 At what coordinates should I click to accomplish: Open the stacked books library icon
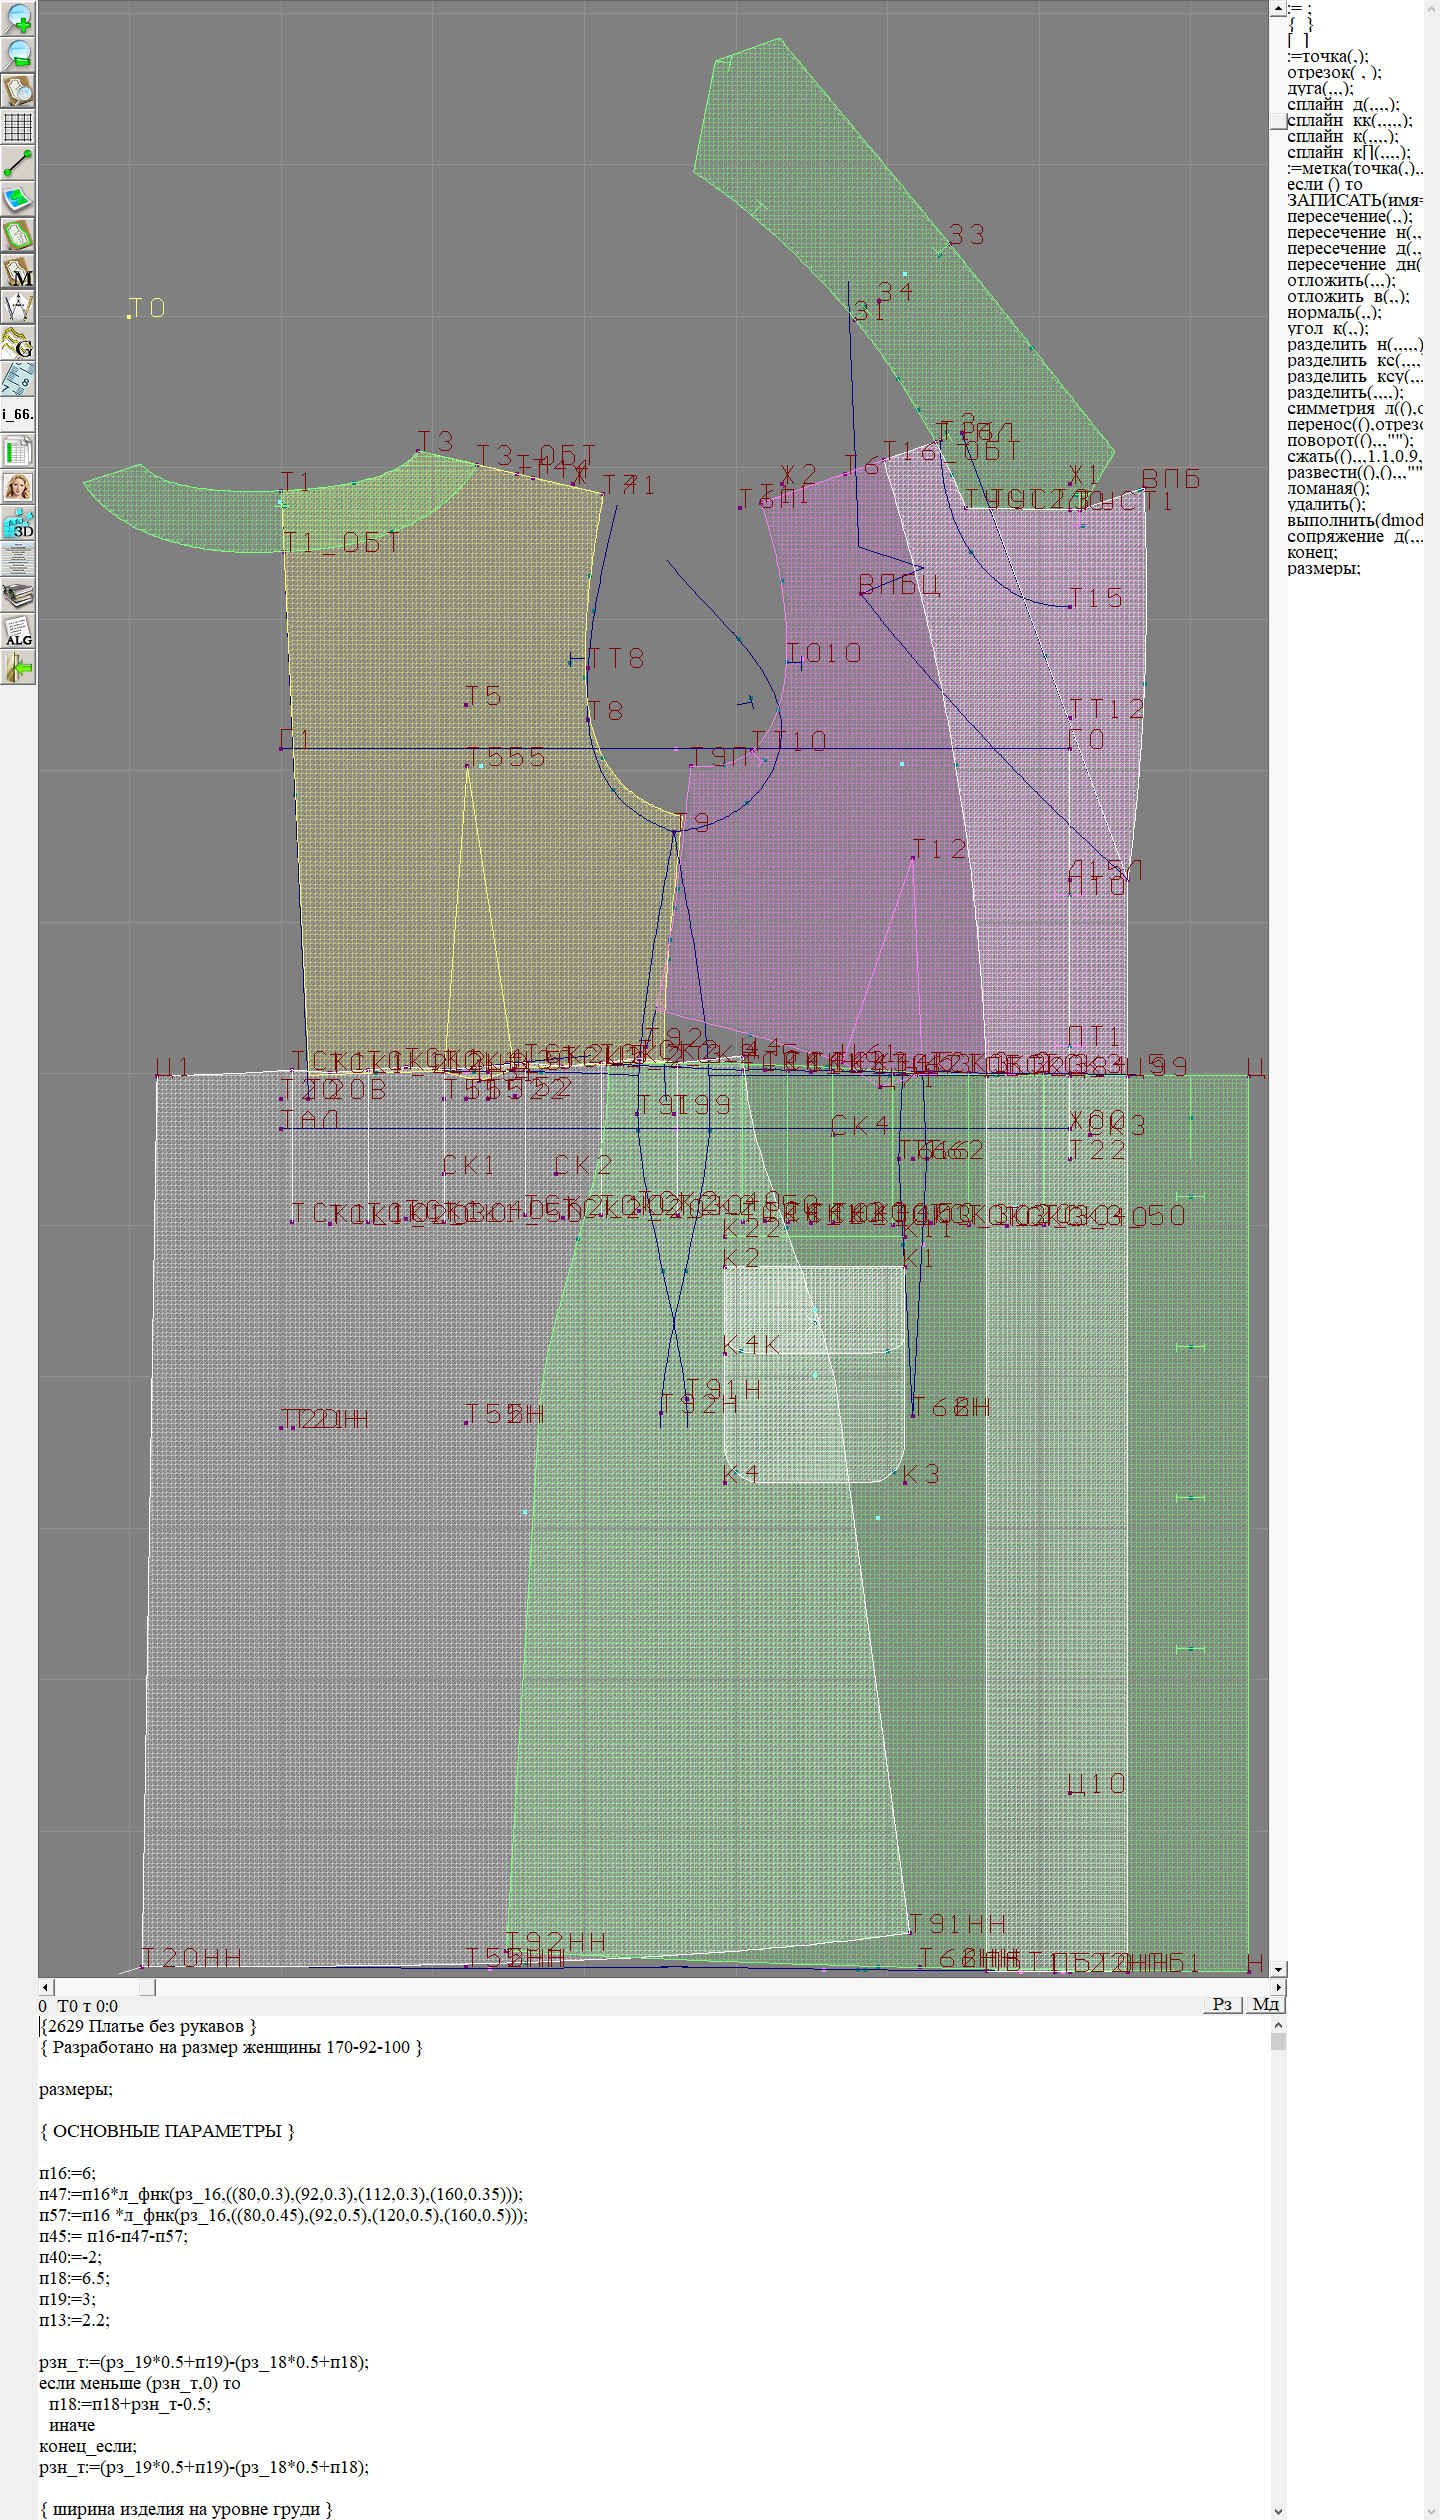[x=18, y=595]
